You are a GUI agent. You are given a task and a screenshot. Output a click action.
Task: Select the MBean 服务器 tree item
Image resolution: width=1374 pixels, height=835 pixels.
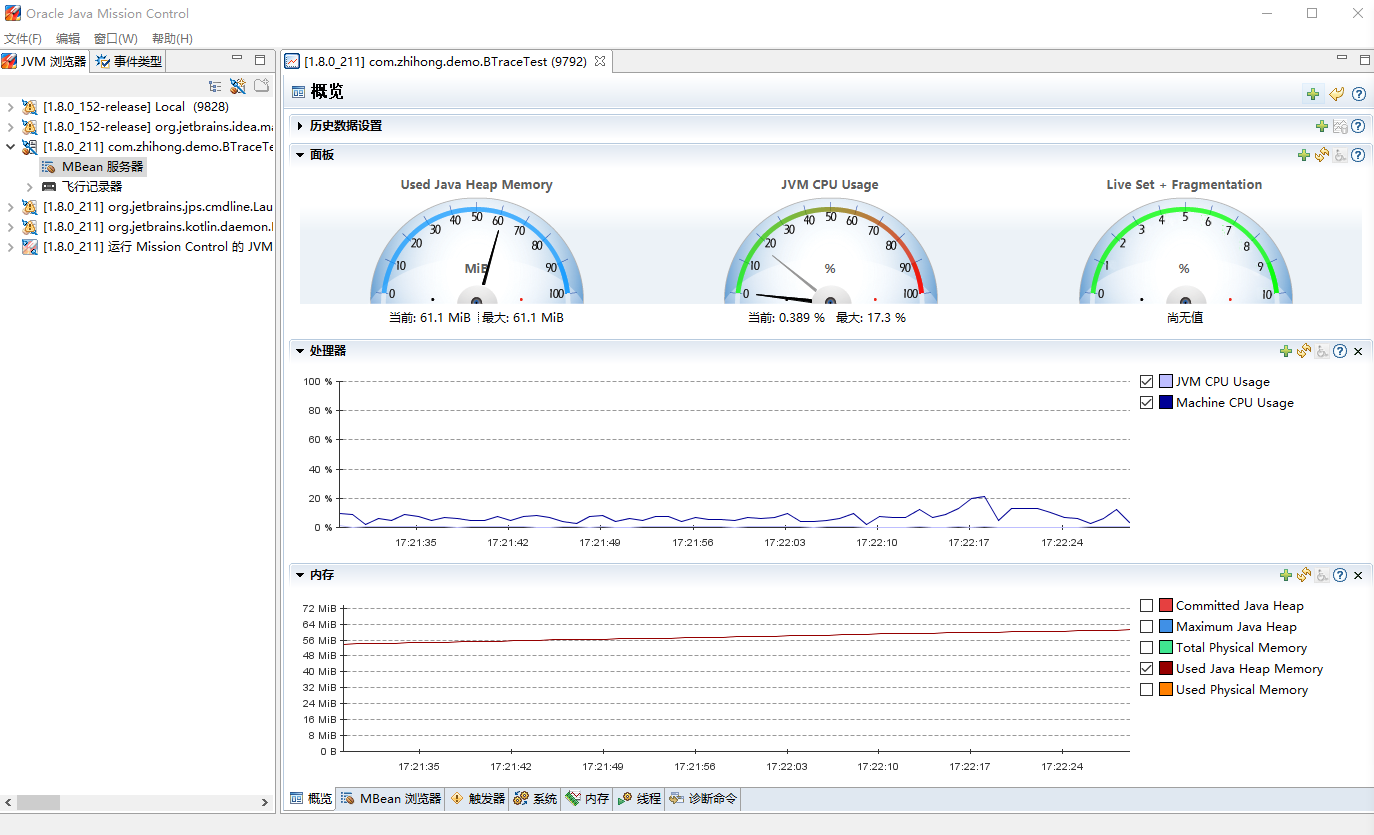[x=93, y=167]
